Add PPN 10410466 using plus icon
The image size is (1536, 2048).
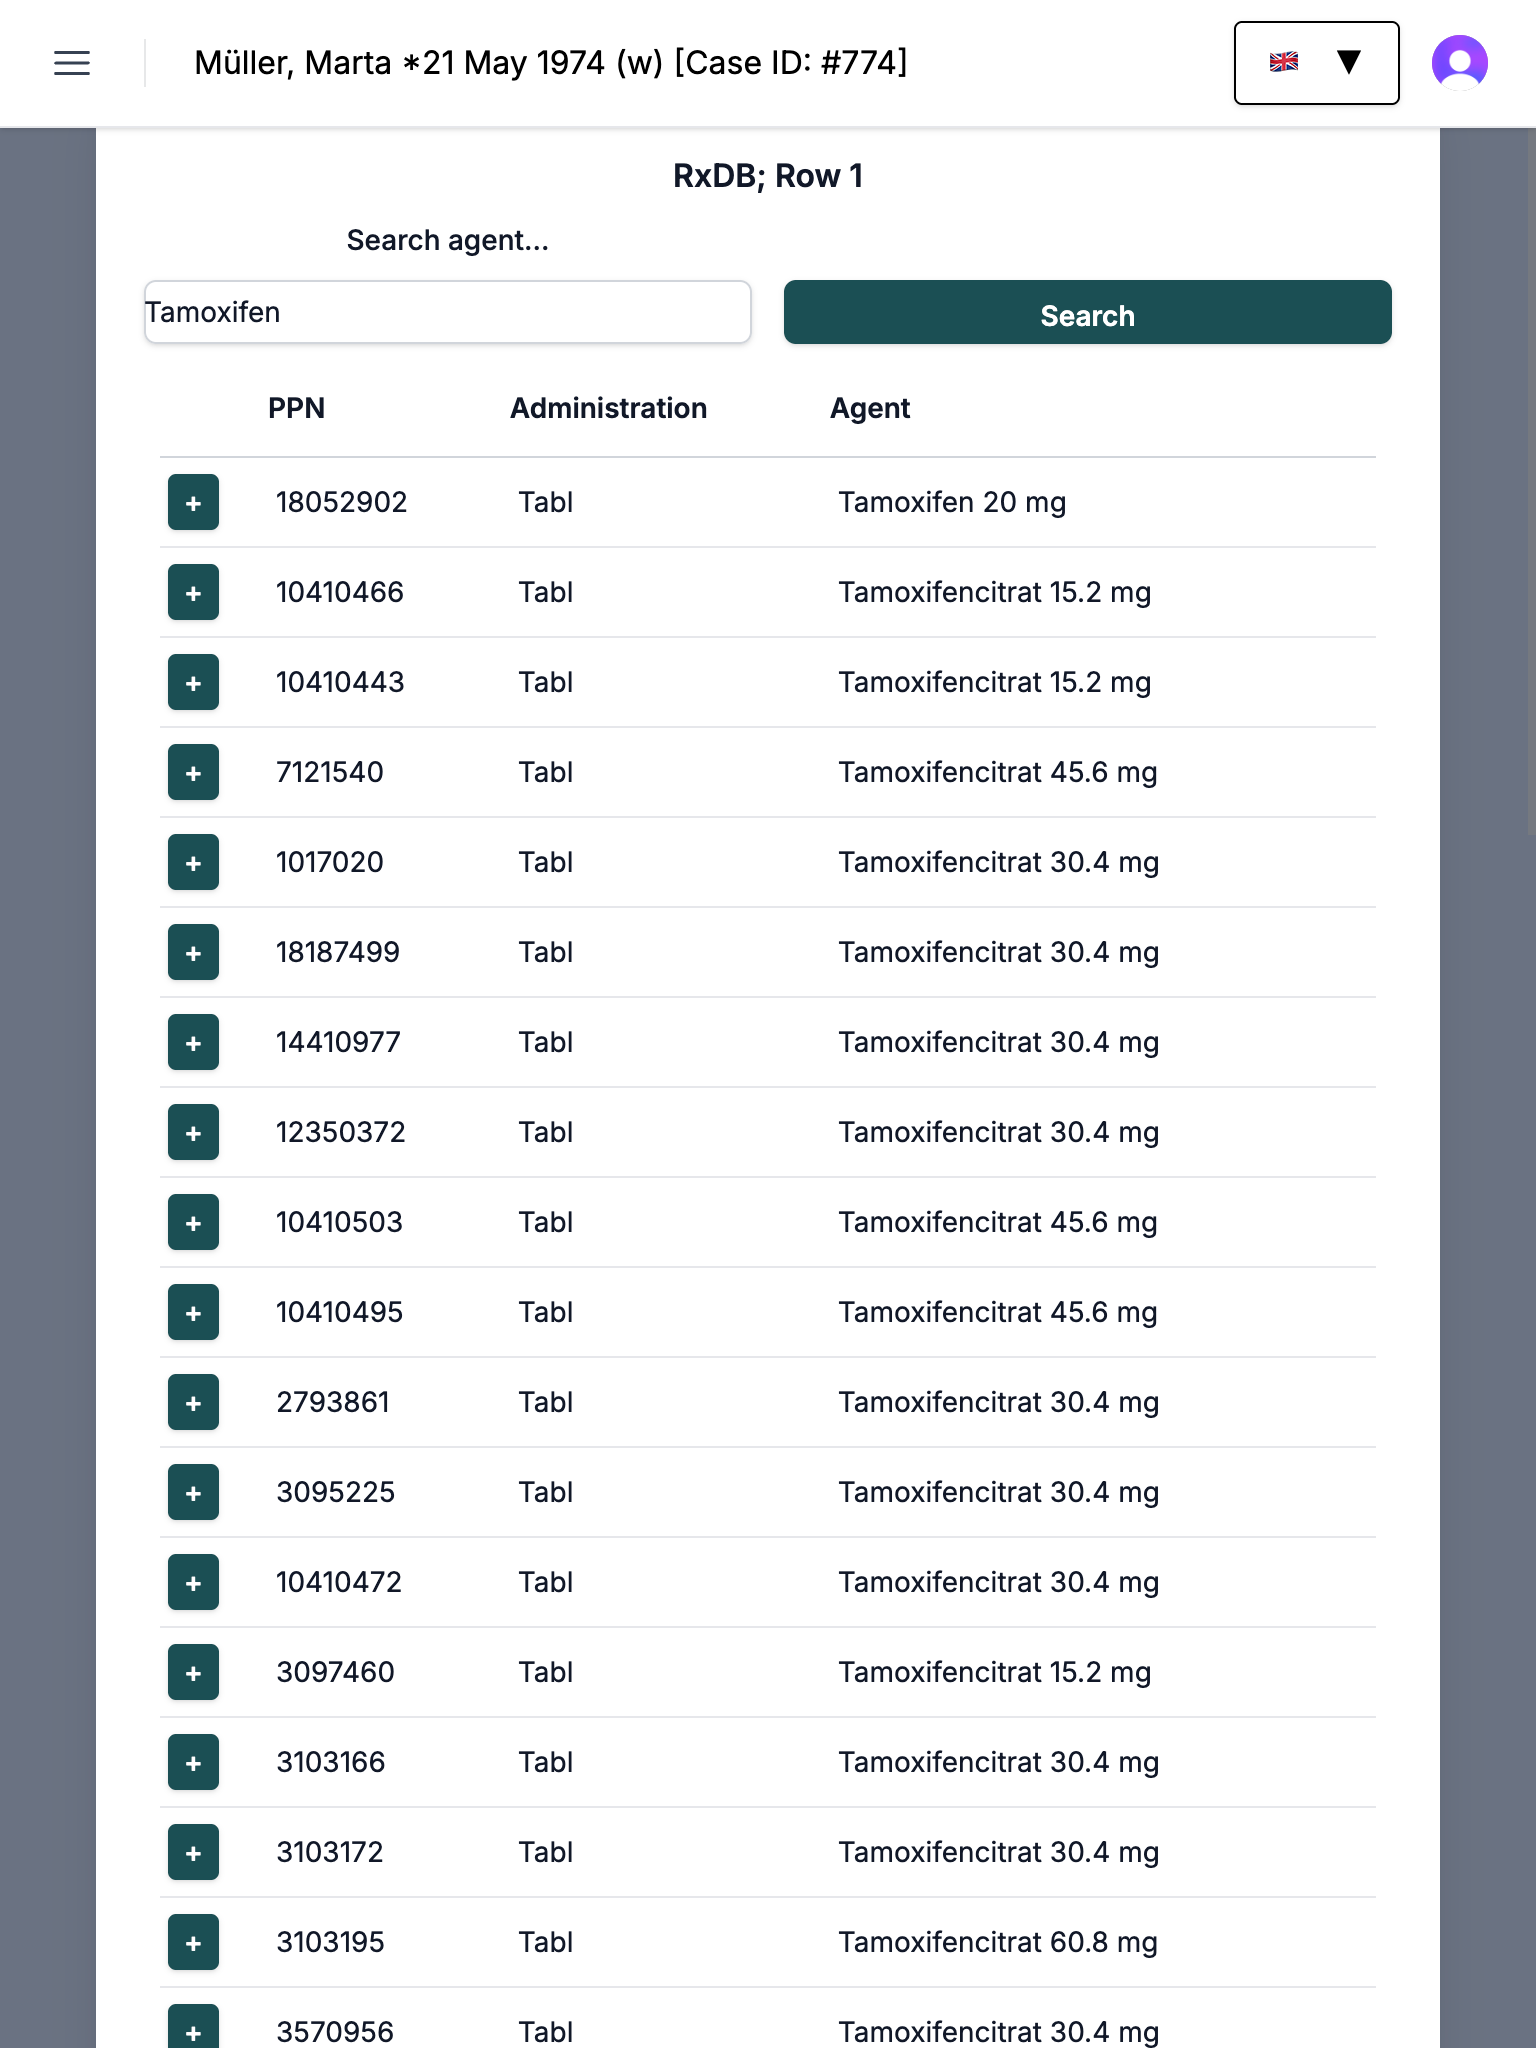pos(193,592)
